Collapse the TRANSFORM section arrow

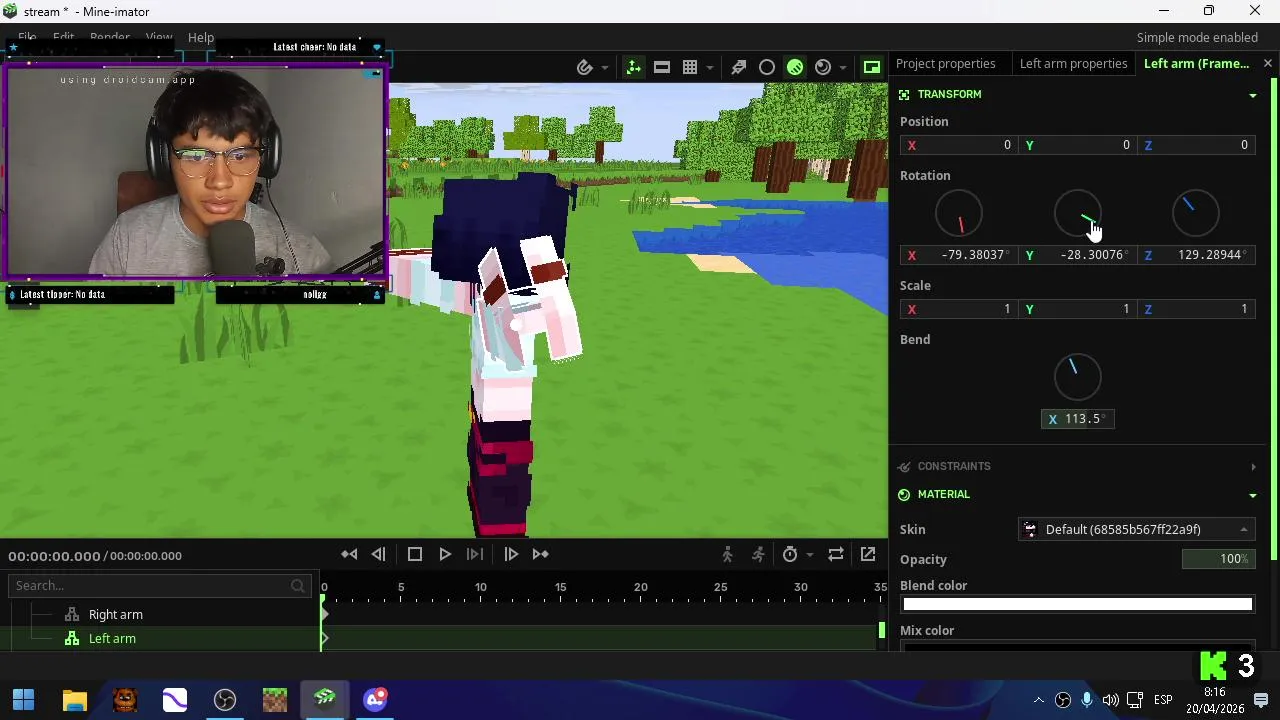coord(1253,95)
